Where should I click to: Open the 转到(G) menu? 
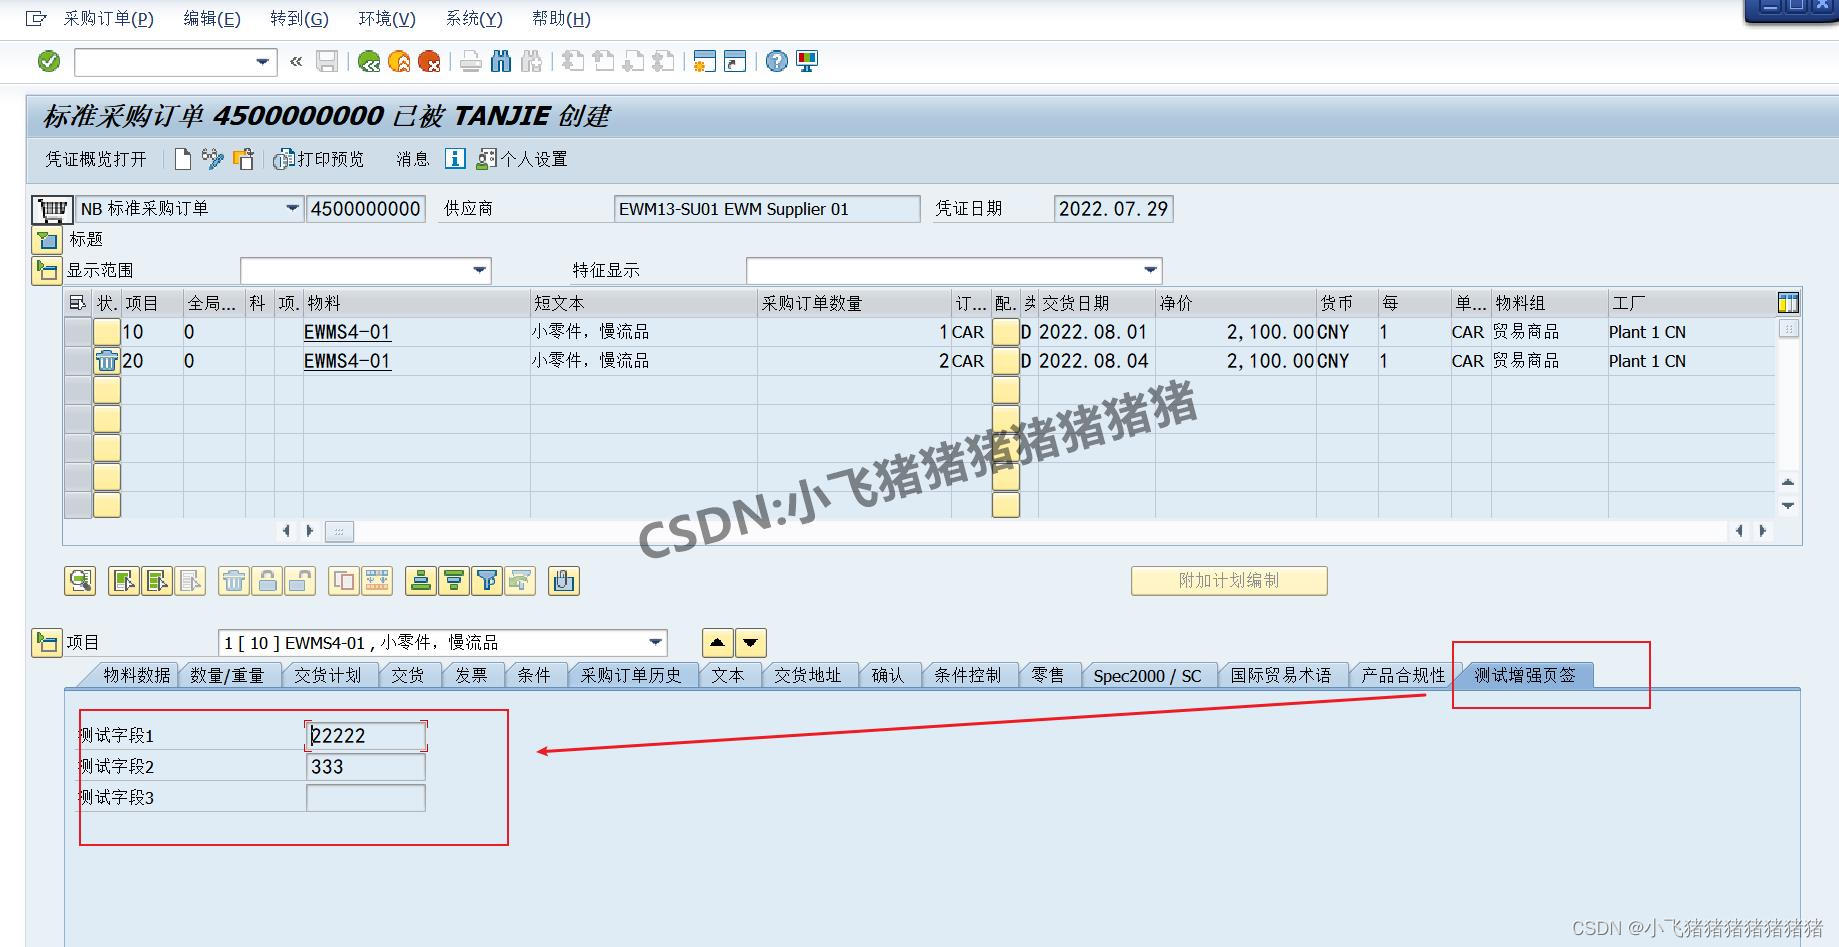[x=299, y=18]
